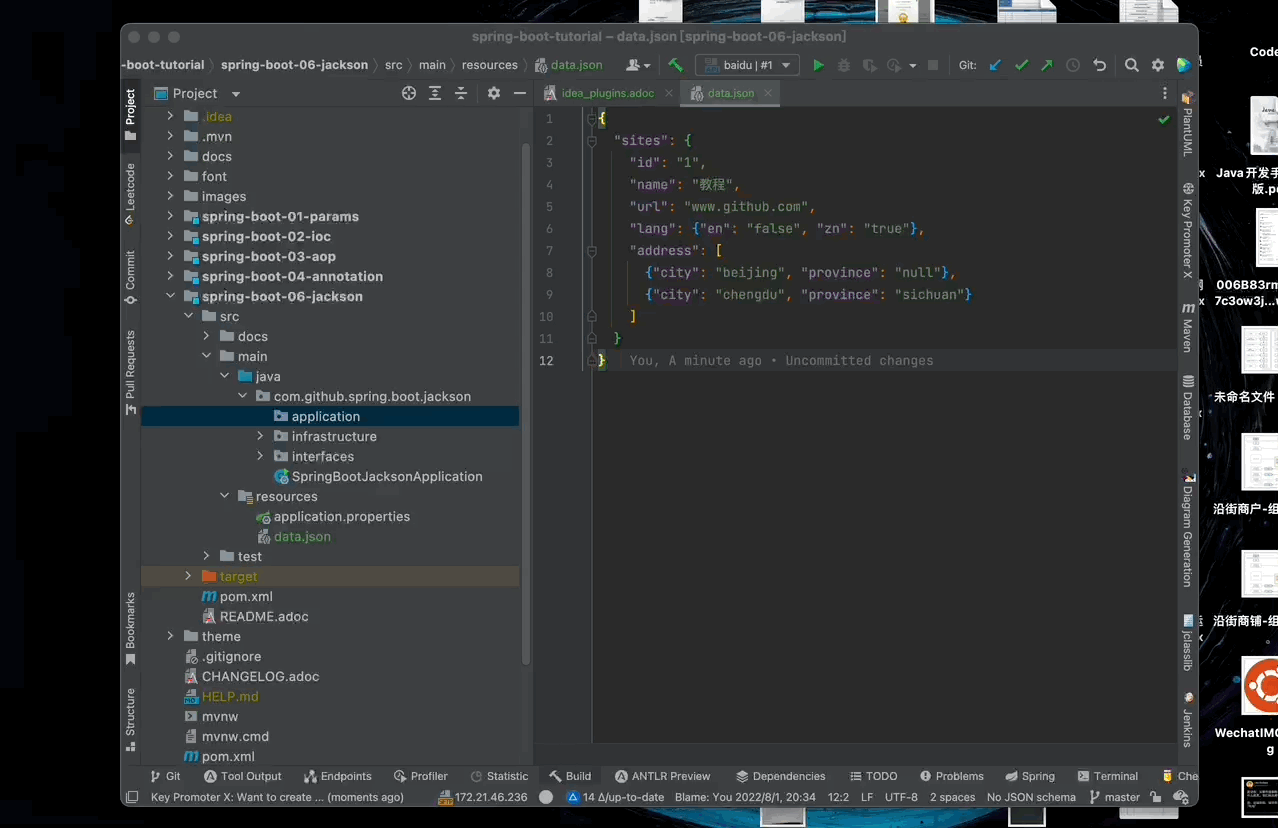Switch to idea_plugins.adoc editor tab
Viewport: 1278px width, 828px height.
pyautogui.click(x=607, y=93)
